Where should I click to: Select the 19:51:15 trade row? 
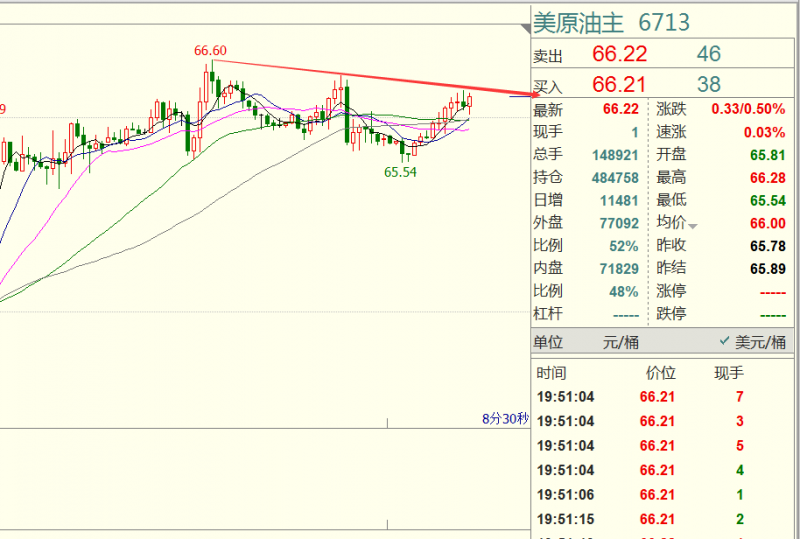point(640,519)
